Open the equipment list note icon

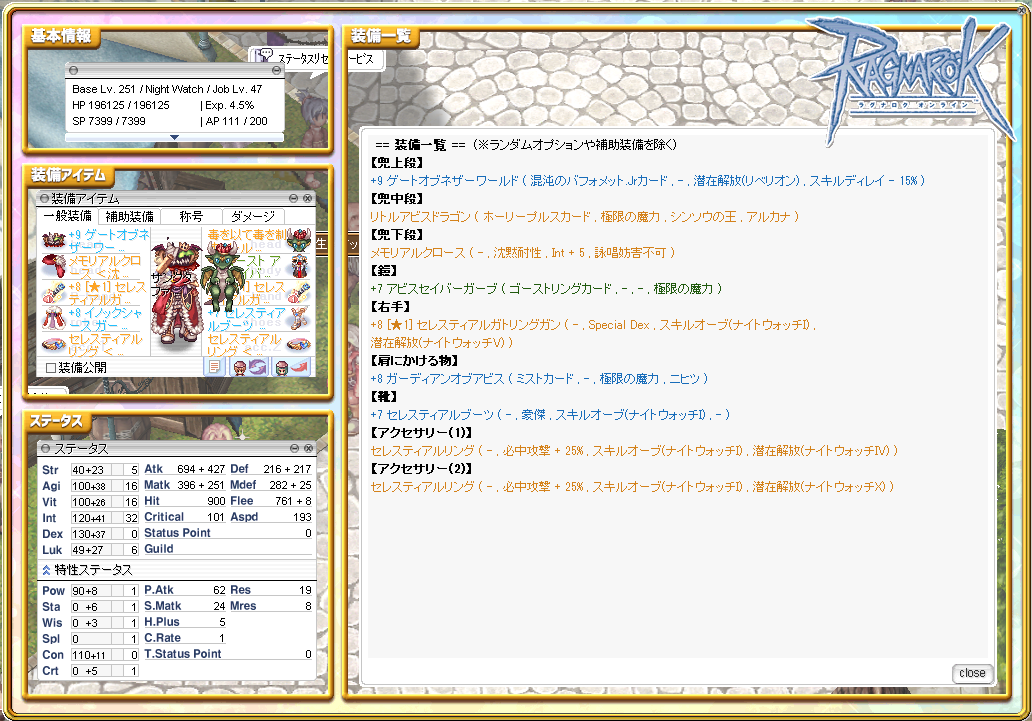click(214, 367)
